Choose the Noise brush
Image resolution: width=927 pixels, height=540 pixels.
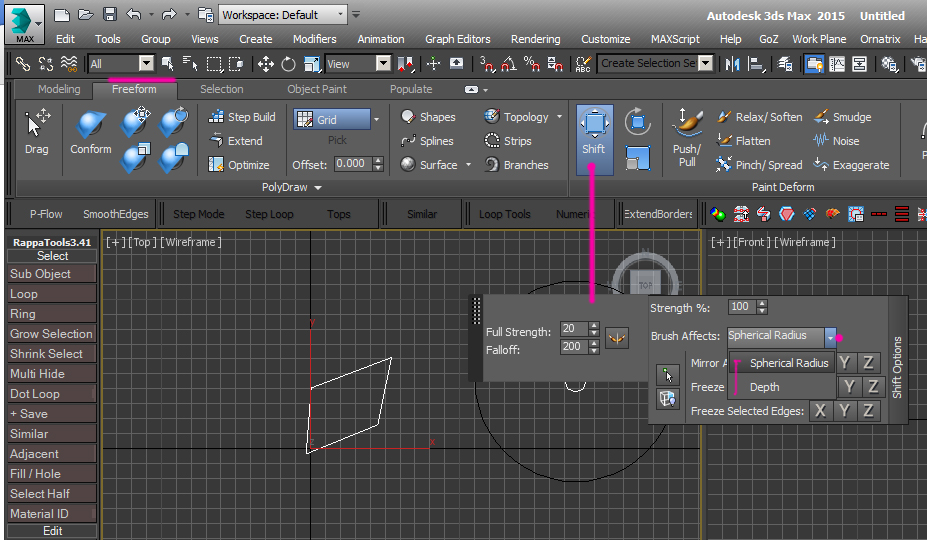click(x=836, y=141)
